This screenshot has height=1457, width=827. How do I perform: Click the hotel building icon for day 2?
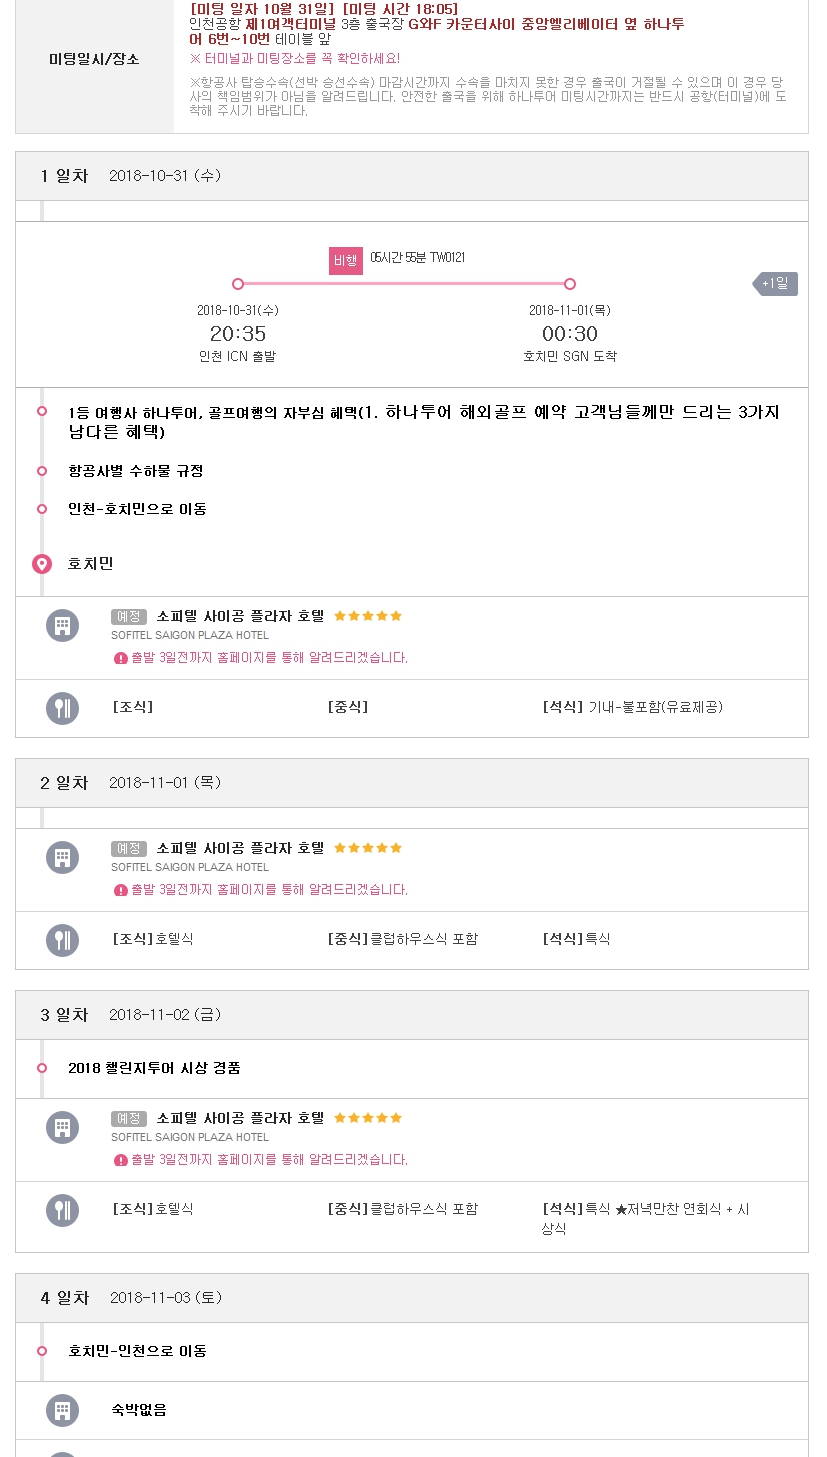[x=62, y=857]
